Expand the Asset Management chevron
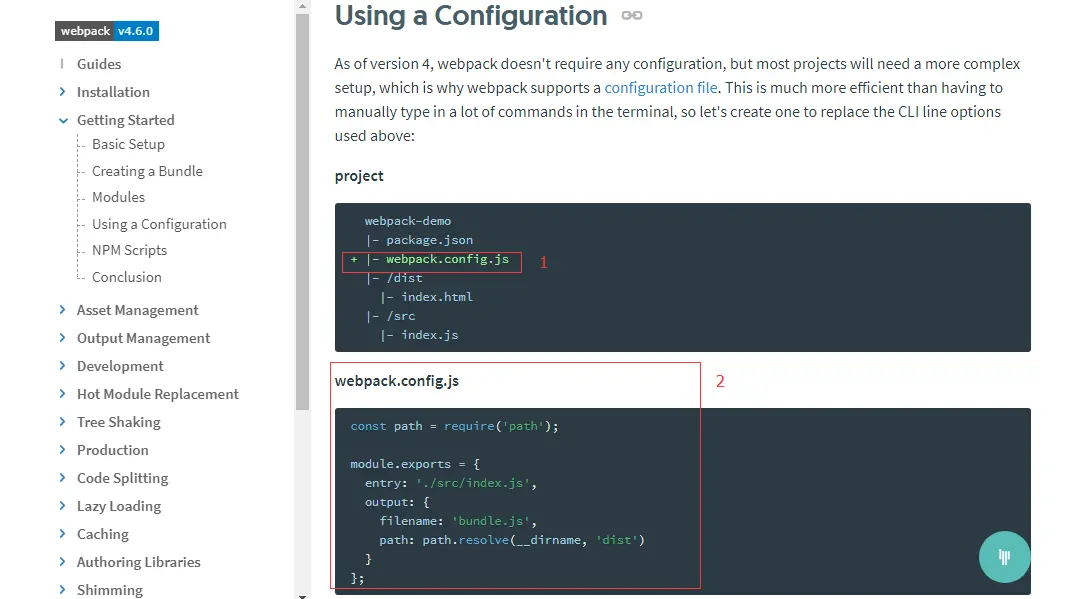 tap(62, 310)
